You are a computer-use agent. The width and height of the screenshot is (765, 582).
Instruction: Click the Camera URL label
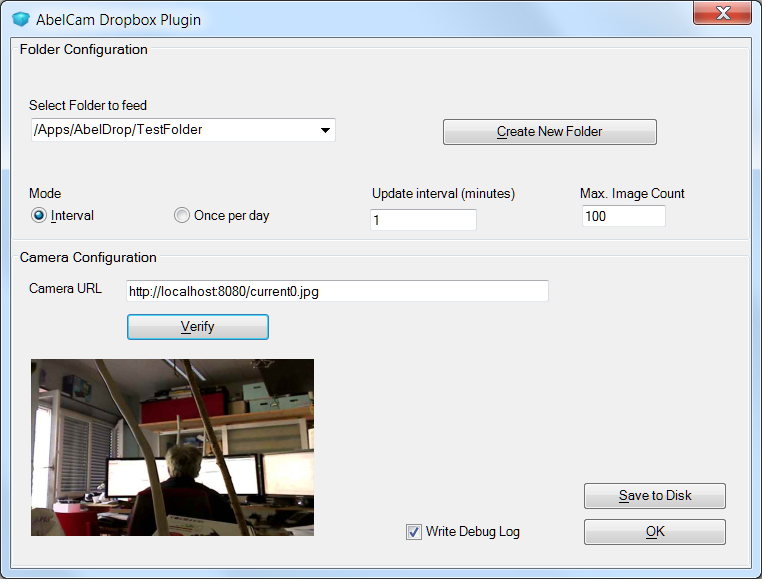[65, 289]
